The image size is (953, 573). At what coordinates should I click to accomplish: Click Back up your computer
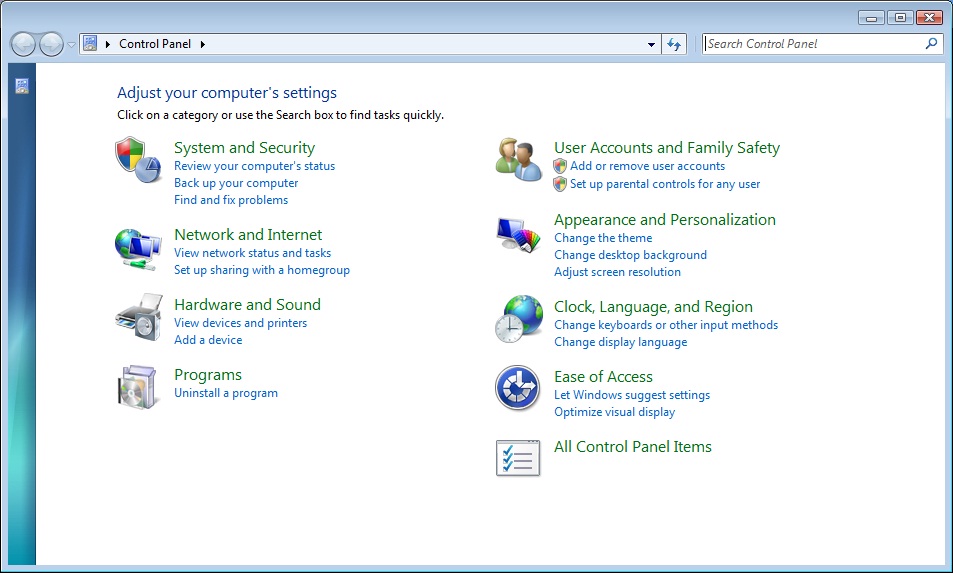coord(236,183)
